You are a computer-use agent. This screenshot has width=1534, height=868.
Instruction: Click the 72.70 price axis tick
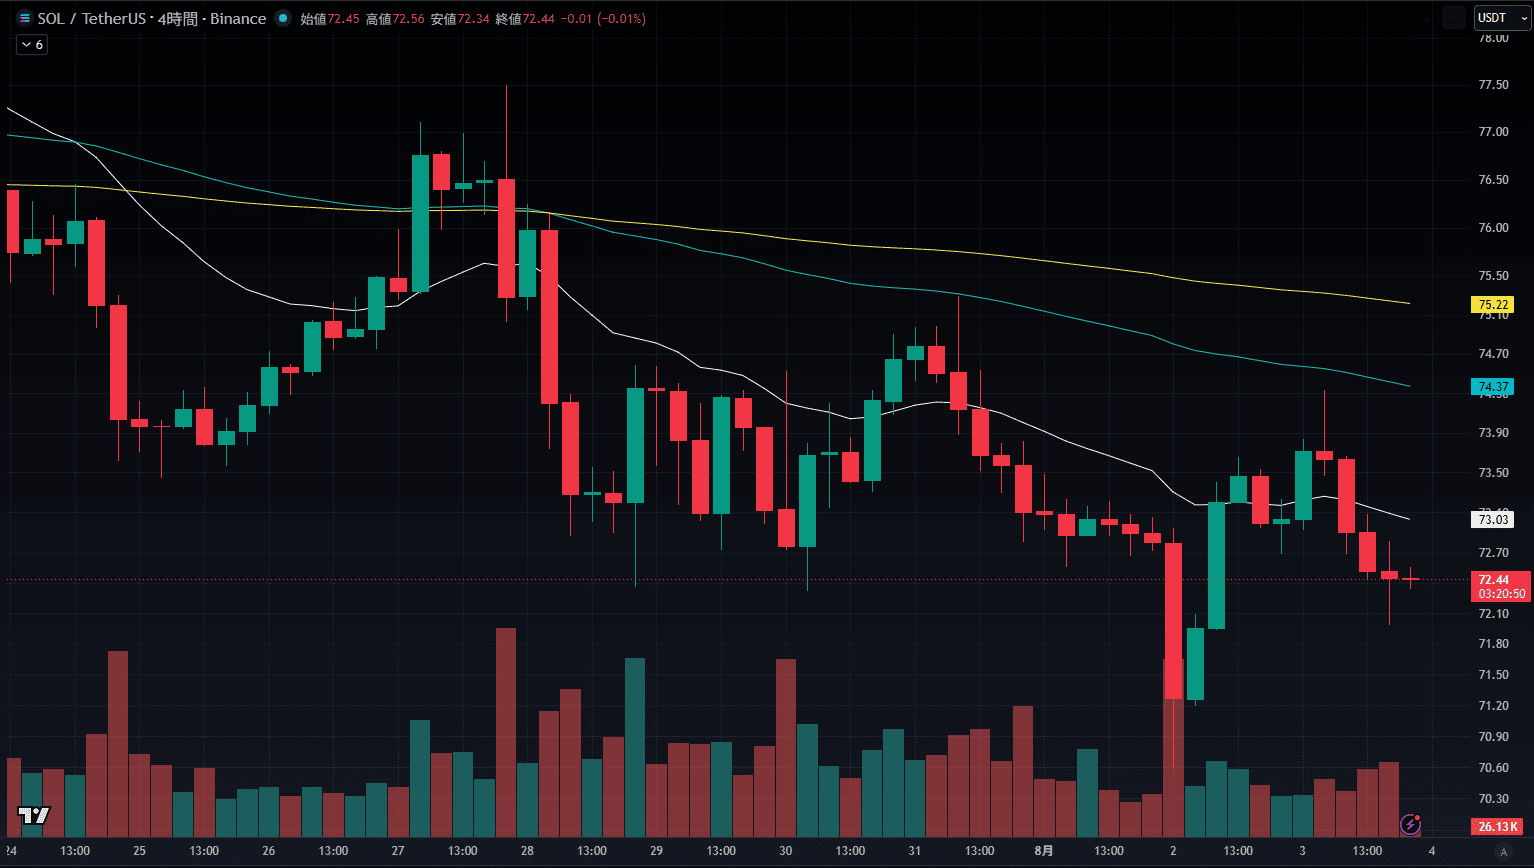[x=1493, y=553]
